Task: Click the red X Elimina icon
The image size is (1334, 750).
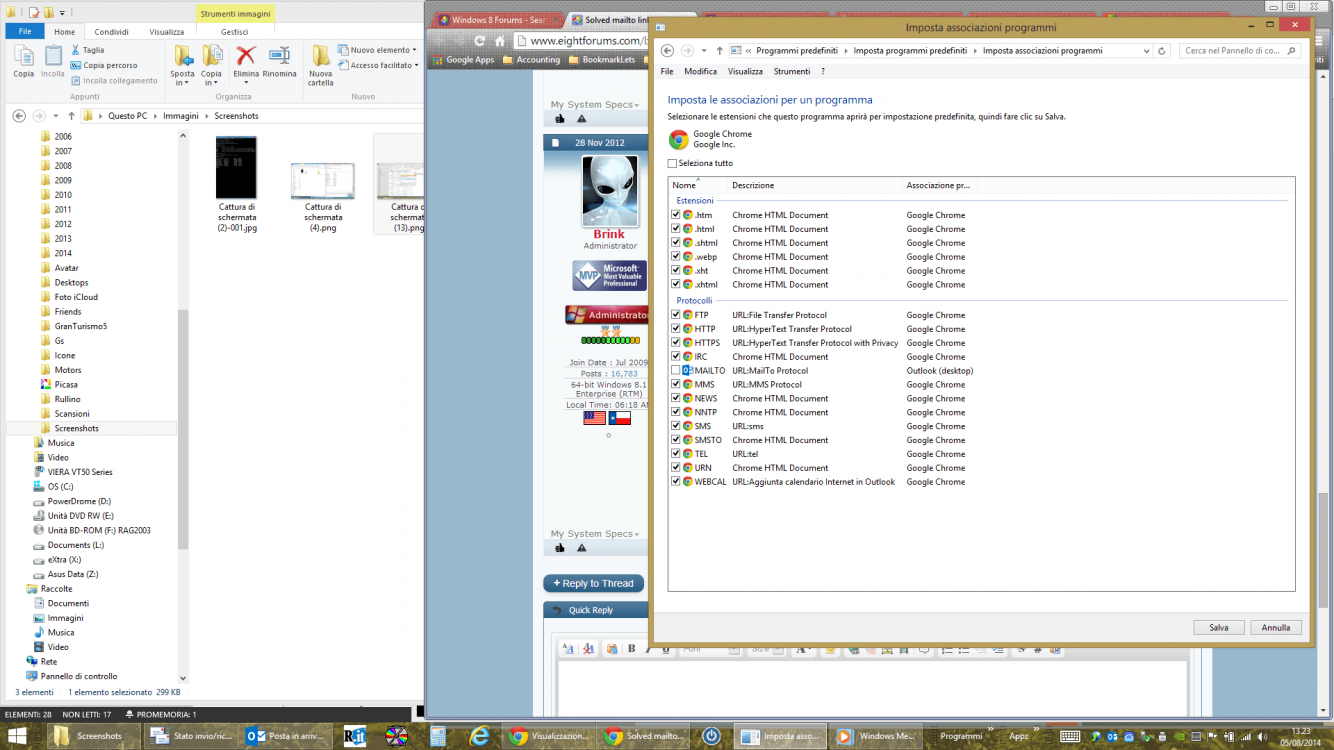Action: pyautogui.click(x=246, y=56)
